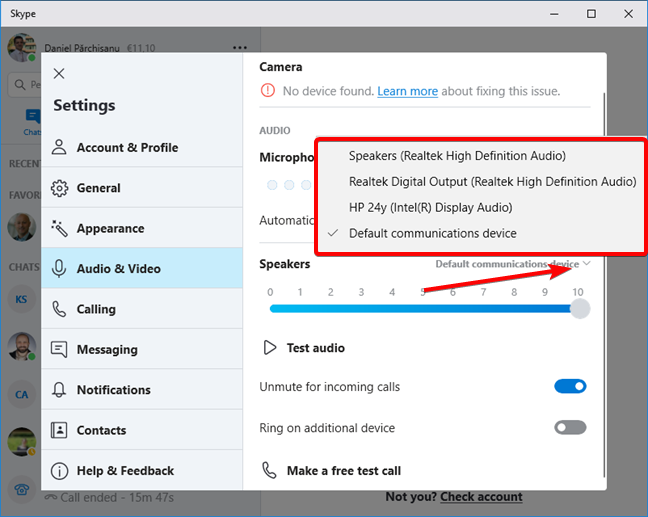Click the Skype credit €11.10 text
The width and height of the screenshot is (648, 517).
click(x=141, y=48)
